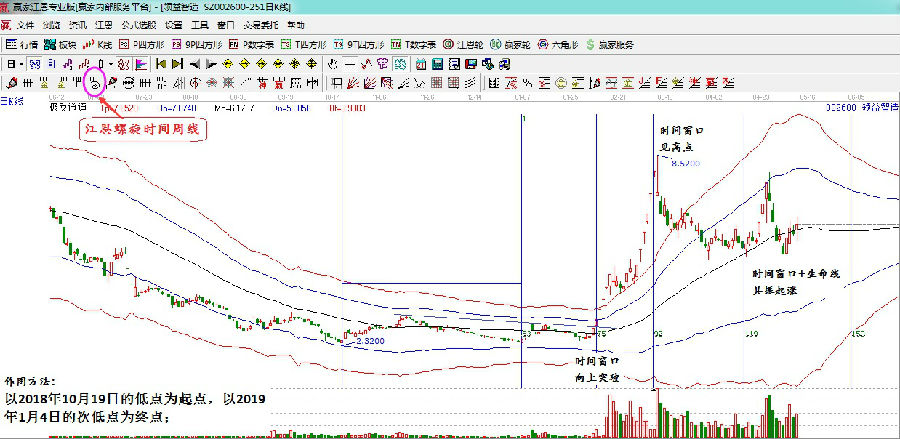Expand dropdown arrow beside first second-row toolbar icon

coord(21,64)
